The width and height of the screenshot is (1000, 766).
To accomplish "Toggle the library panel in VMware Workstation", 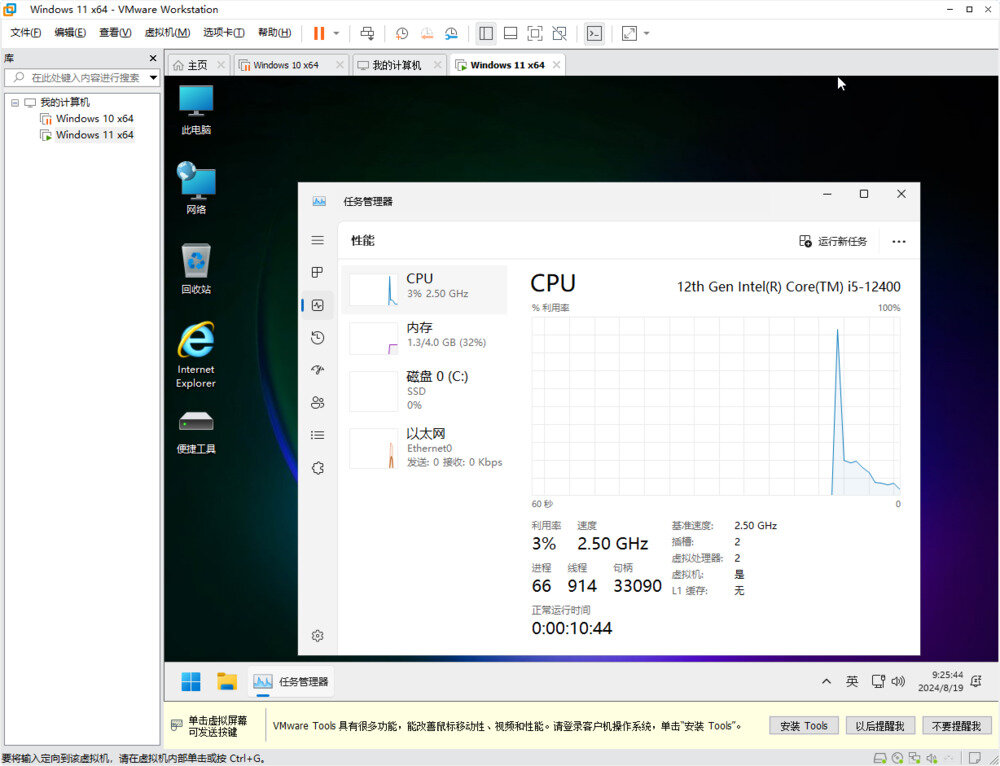I will [485, 33].
